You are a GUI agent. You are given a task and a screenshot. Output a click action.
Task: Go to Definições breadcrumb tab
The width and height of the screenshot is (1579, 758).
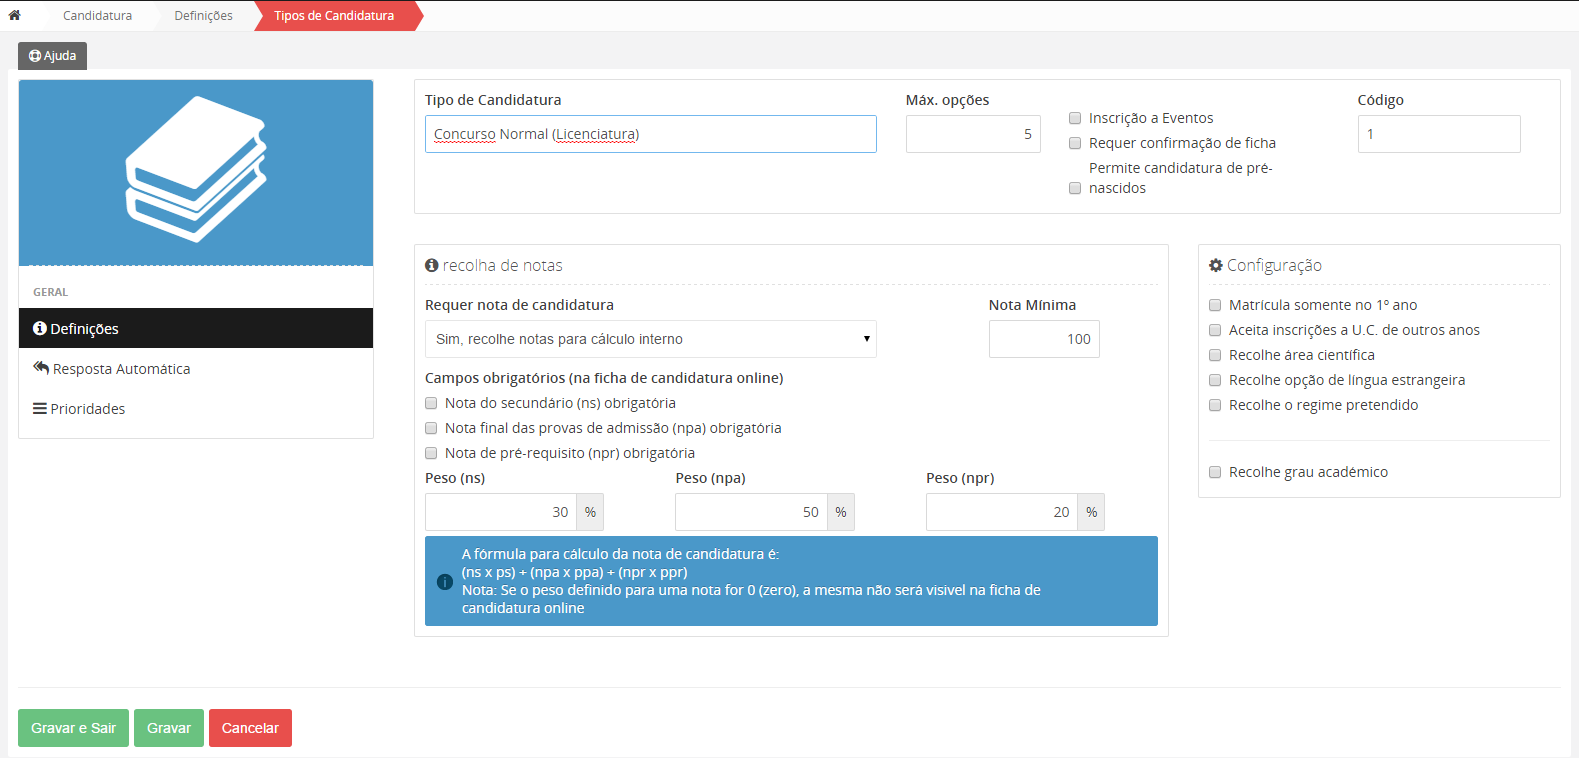[x=203, y=16]
